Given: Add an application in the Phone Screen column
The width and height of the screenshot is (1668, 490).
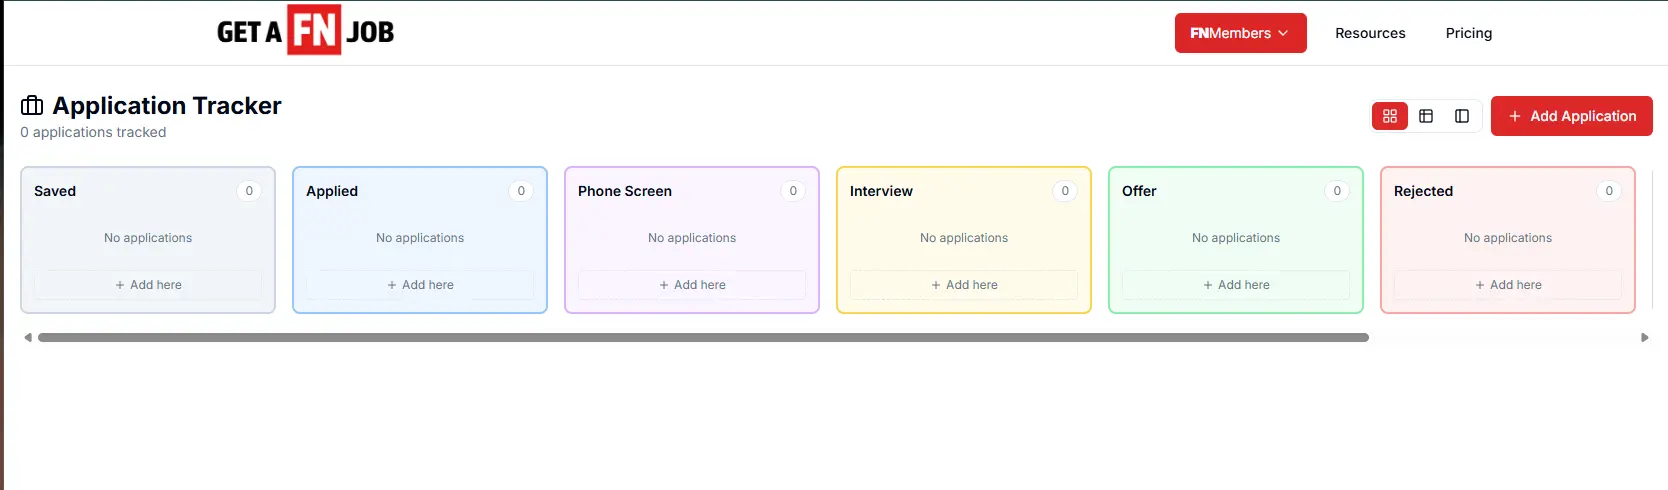Looking at the screenshot, I should [692, 285].
